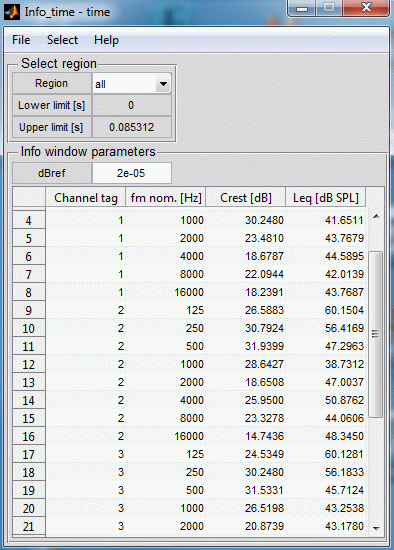Click Crest cell 31.5331

coord(246,490)
